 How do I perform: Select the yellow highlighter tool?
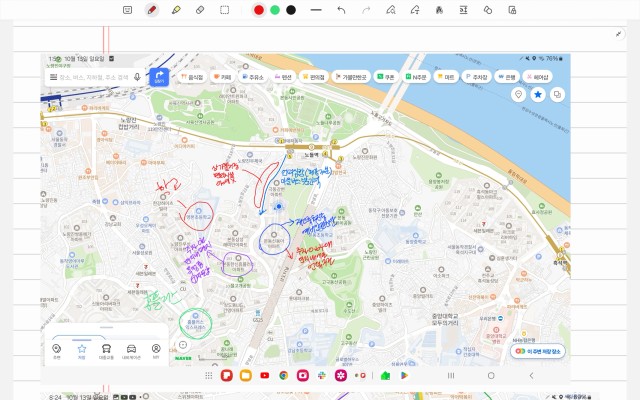coord(176,10)
